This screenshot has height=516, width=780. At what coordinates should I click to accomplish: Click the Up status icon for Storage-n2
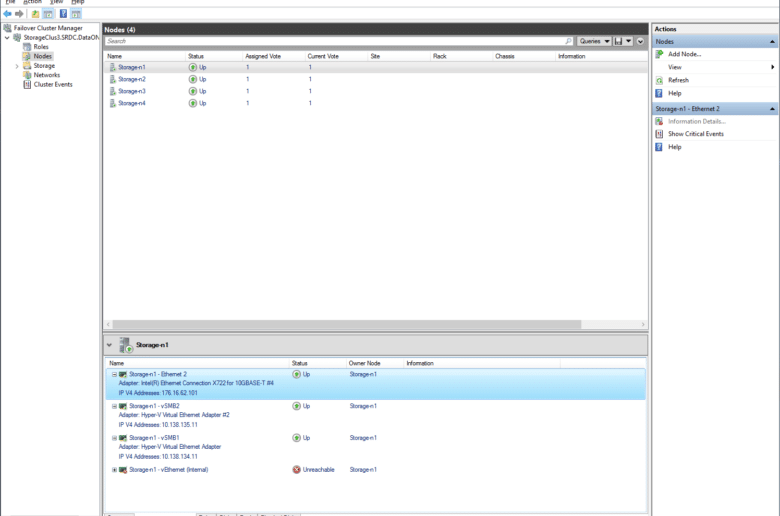tap(193, 79)
